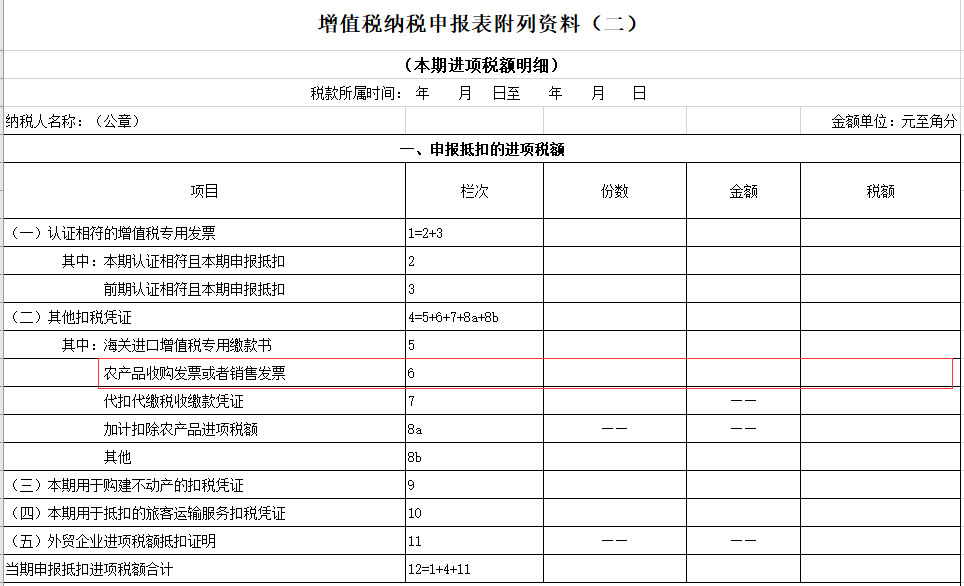Select 加计扣除农产品进项税额 row label
This screenshot has height=586, width=964.
click(x=180, y=429)
